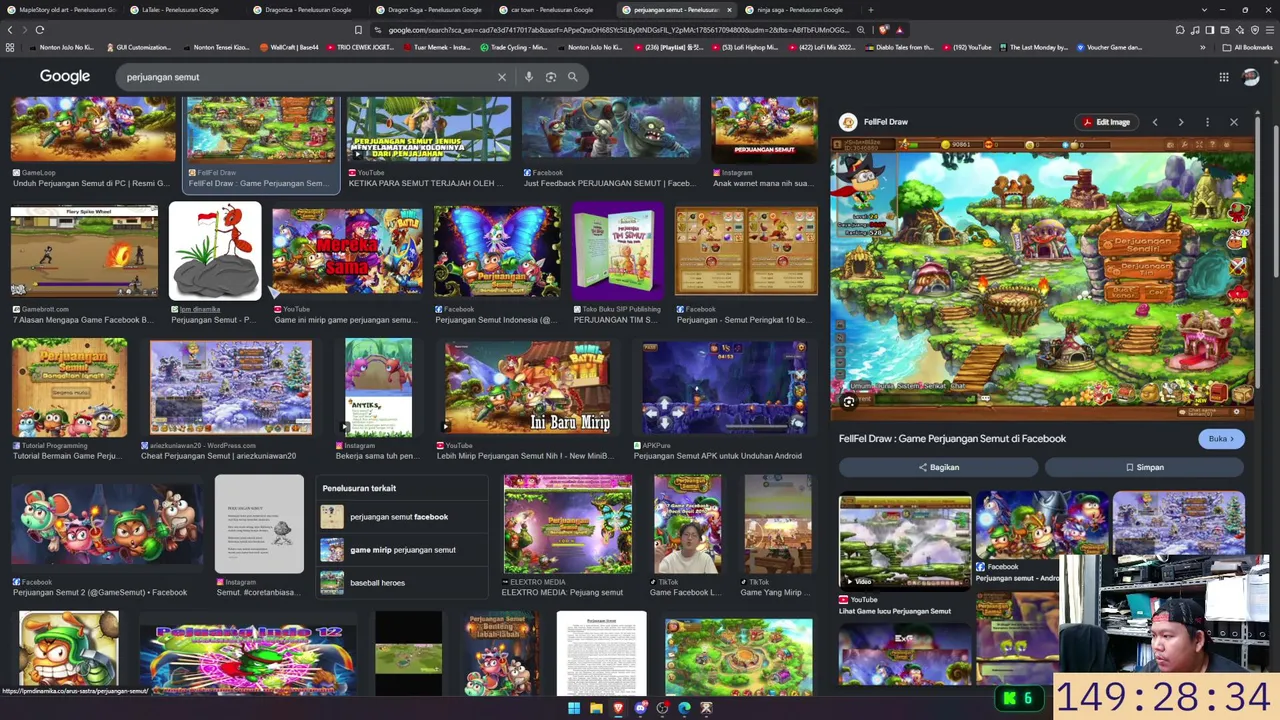Click the page vertical scrollbar
Image resolution: width=1280 pixels, height=720 pixels.
pos(1274,200)
